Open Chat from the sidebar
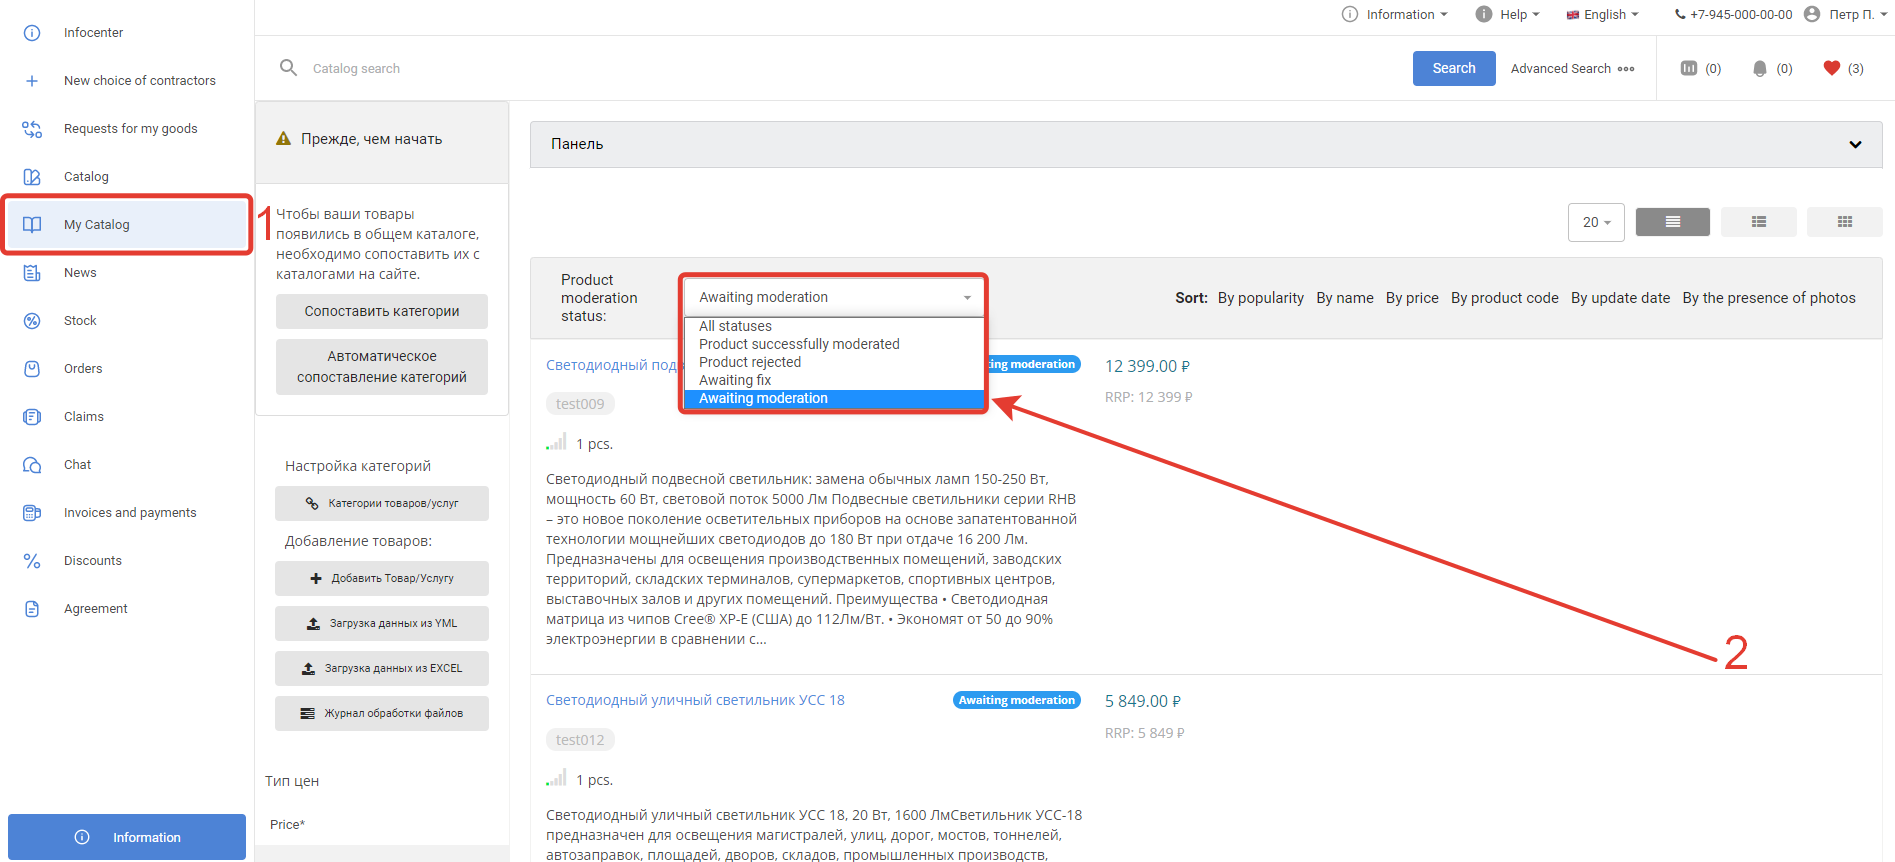Screen dimensions: 1895x862 tap(77, 465)
